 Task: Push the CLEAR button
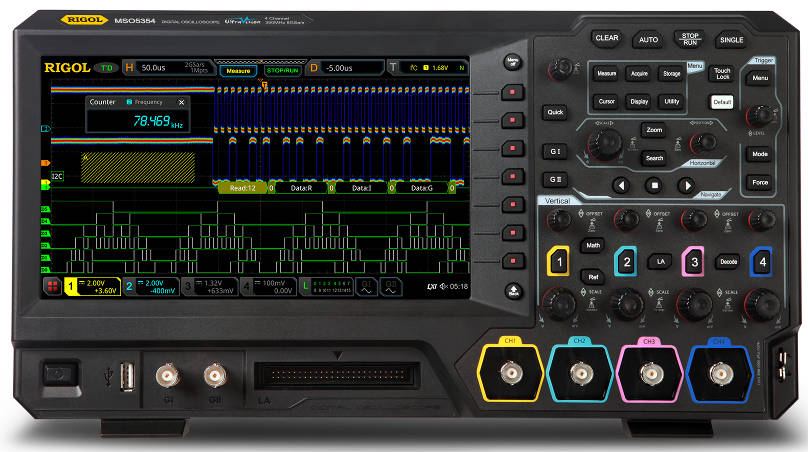pos(607,38)
